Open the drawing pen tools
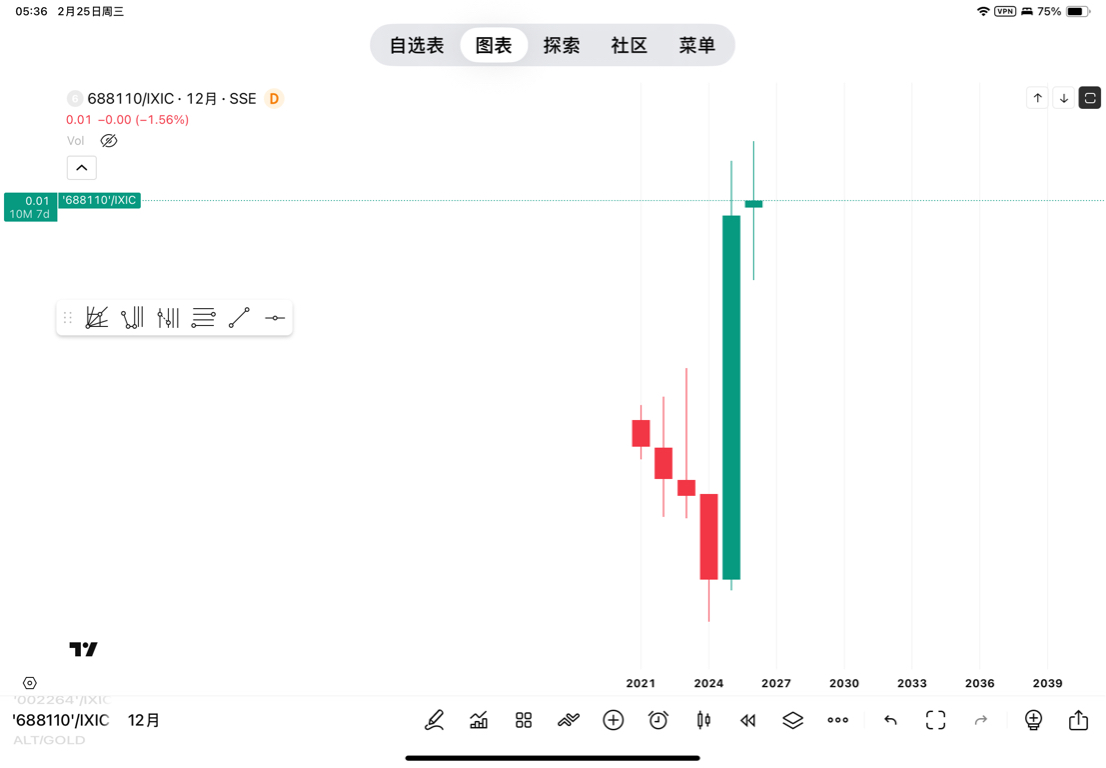Screen dimensions: 1106x768 (x=434, y=720)
